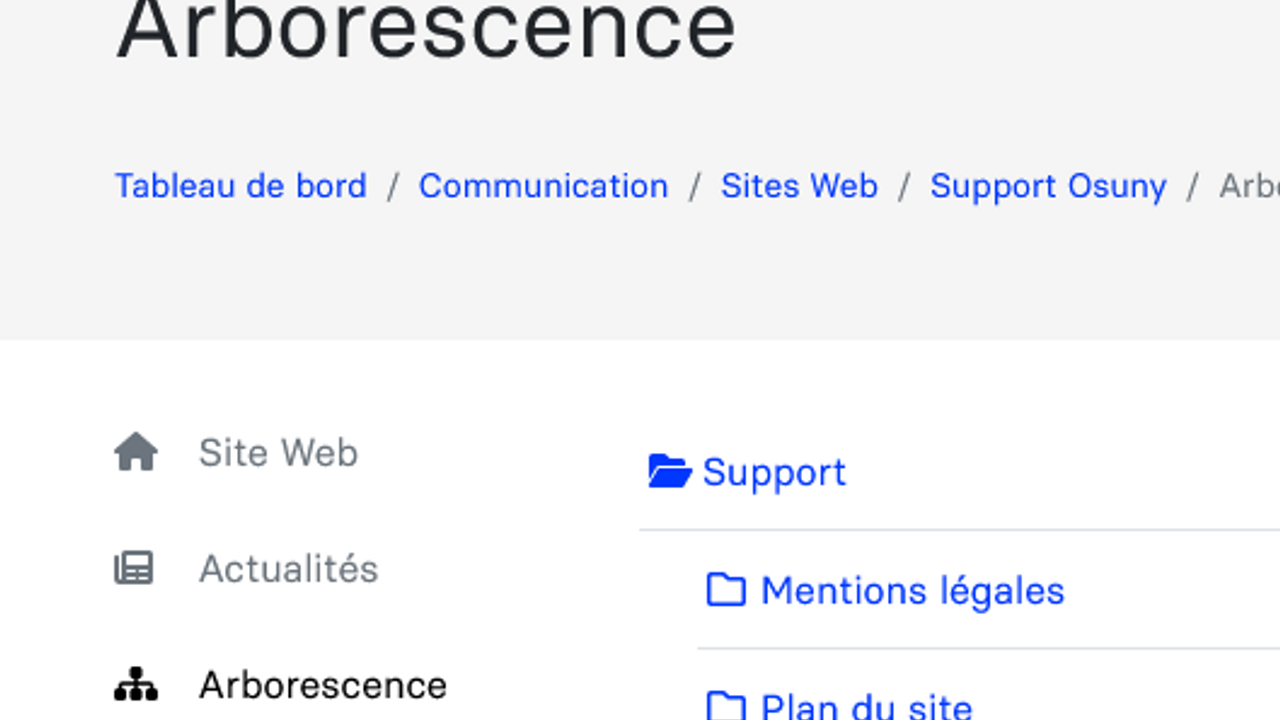Screen dimensions: 1280x720
Task: Navigate to the Communication breadcrumb
Action: point(543,186)
